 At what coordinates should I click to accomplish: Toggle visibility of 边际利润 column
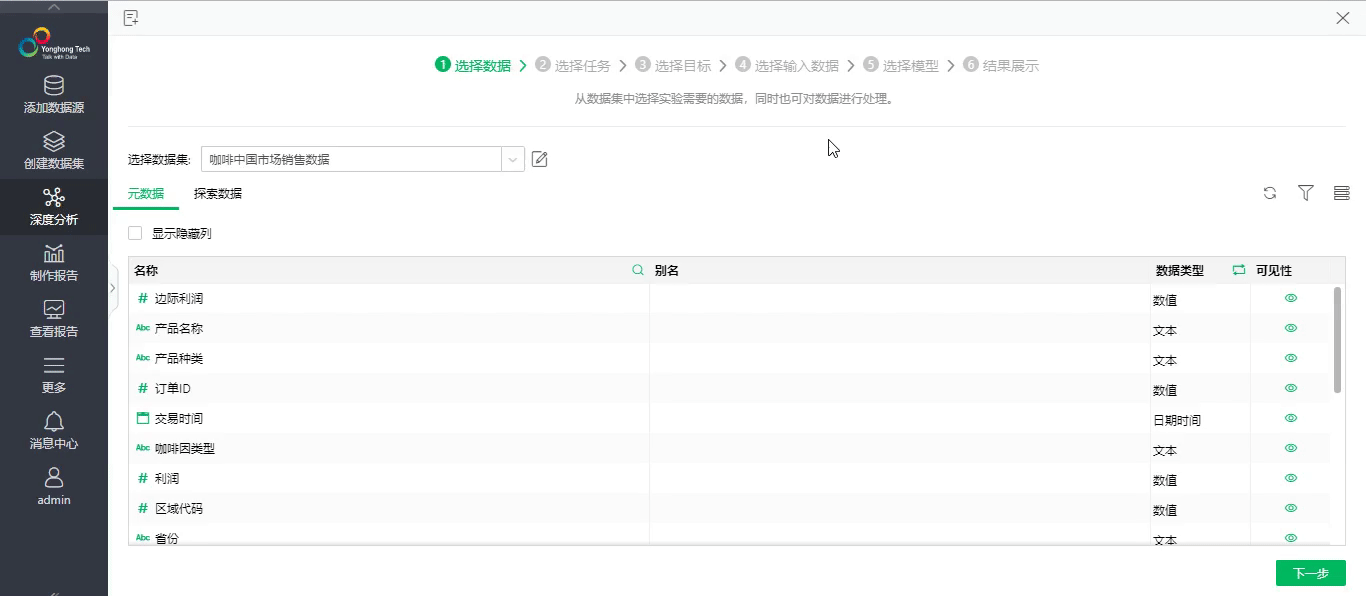point(1291,298)
